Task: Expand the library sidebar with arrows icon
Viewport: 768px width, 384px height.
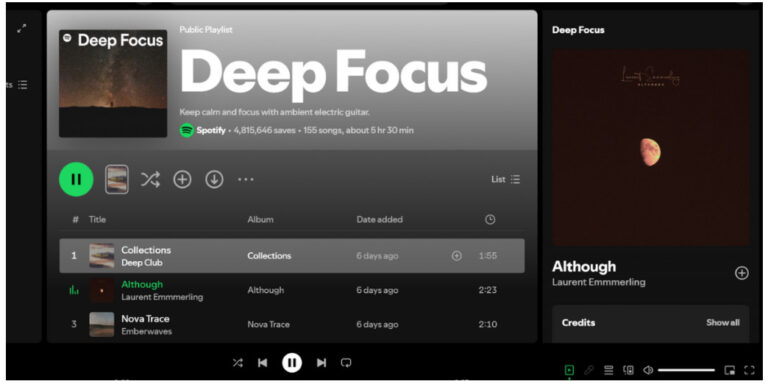Action: [22, 28]
